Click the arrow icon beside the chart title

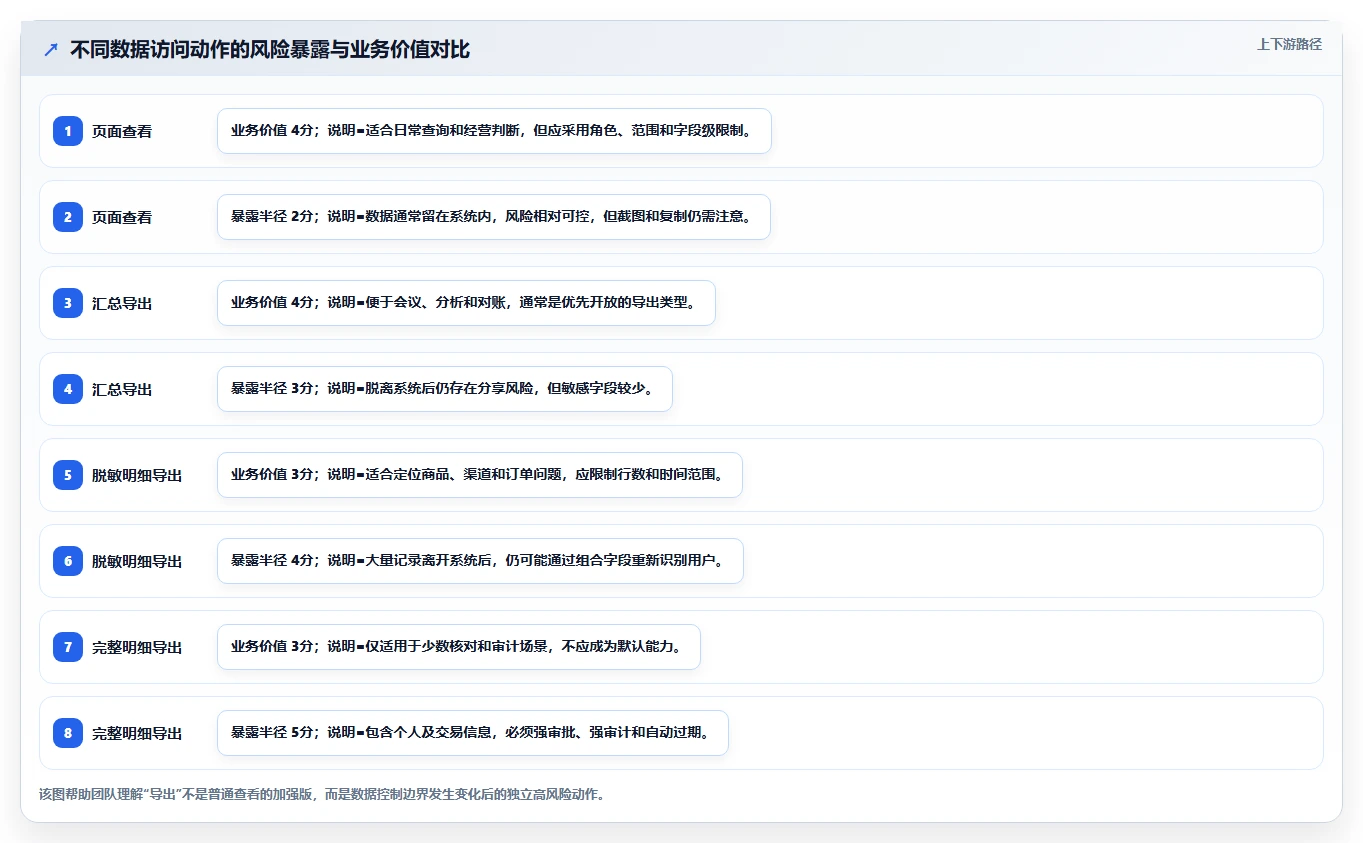[51, 49]
